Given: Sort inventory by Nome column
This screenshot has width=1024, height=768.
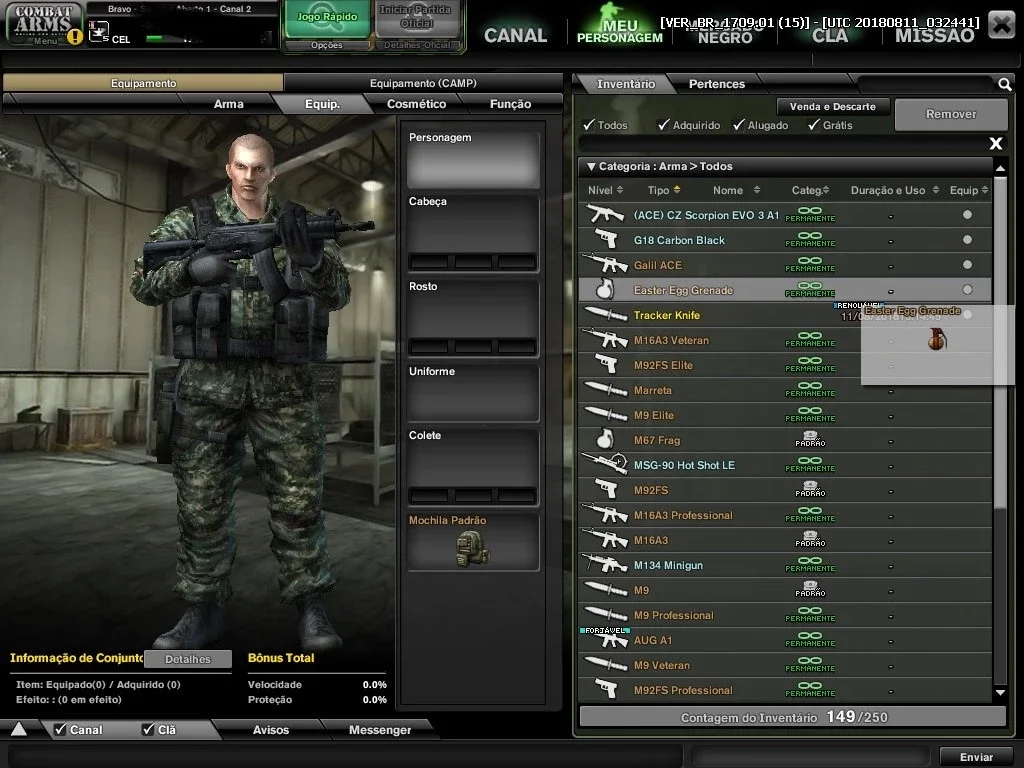Looking at the screenshot, I should (x=737, y=190).
